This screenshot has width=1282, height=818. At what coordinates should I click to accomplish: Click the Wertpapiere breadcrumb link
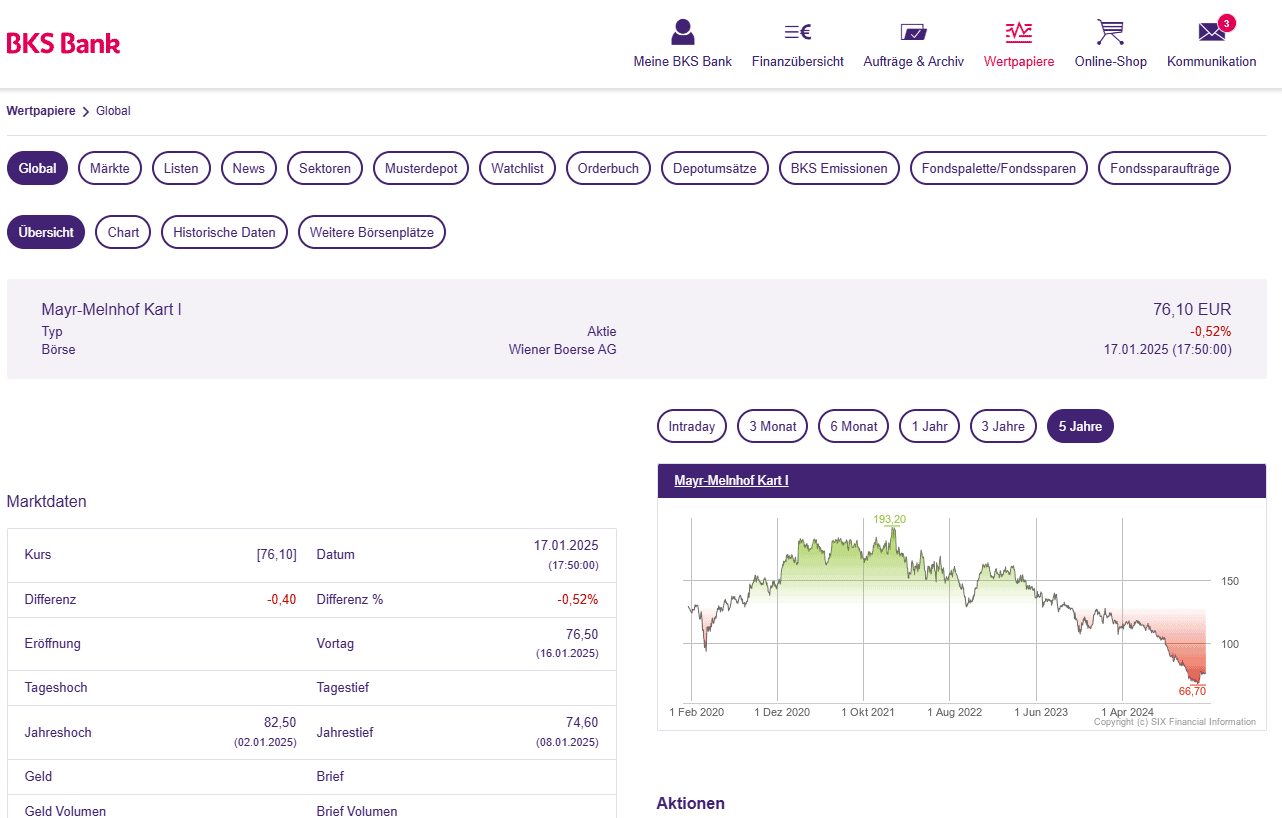point(41,111)
